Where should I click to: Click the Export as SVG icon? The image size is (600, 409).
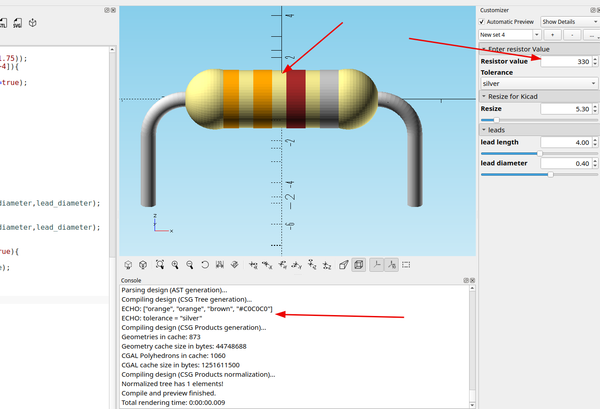click(x=18, y=23)
